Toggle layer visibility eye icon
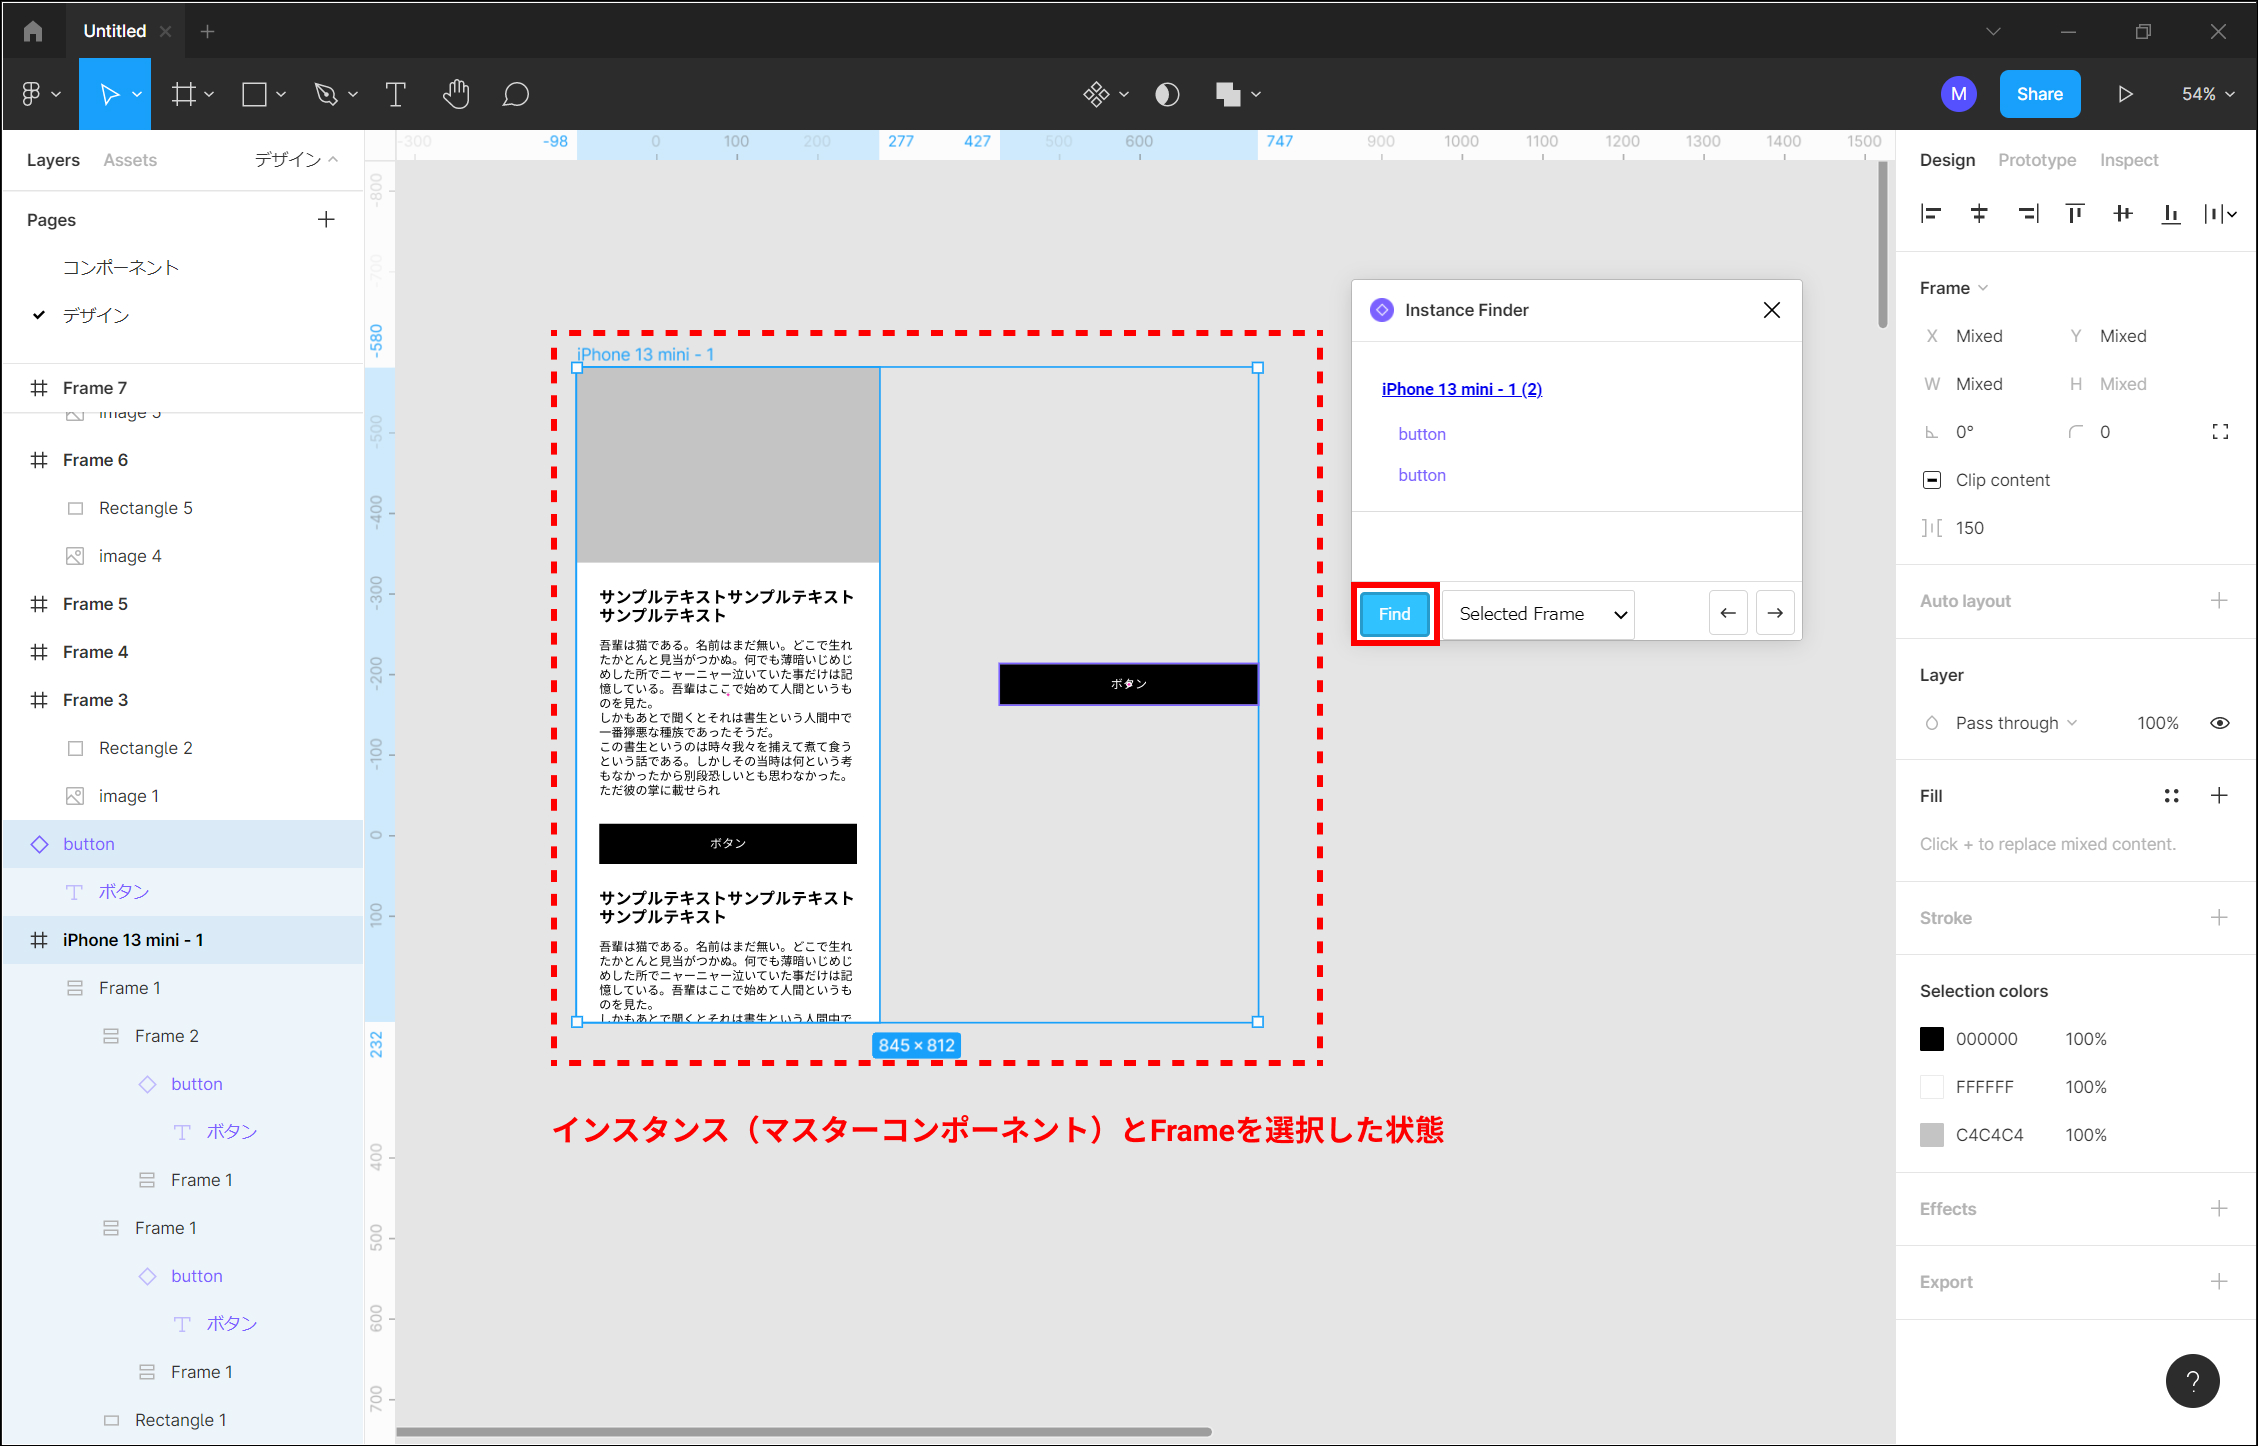2258x1446 pixels. point(2219,723)
